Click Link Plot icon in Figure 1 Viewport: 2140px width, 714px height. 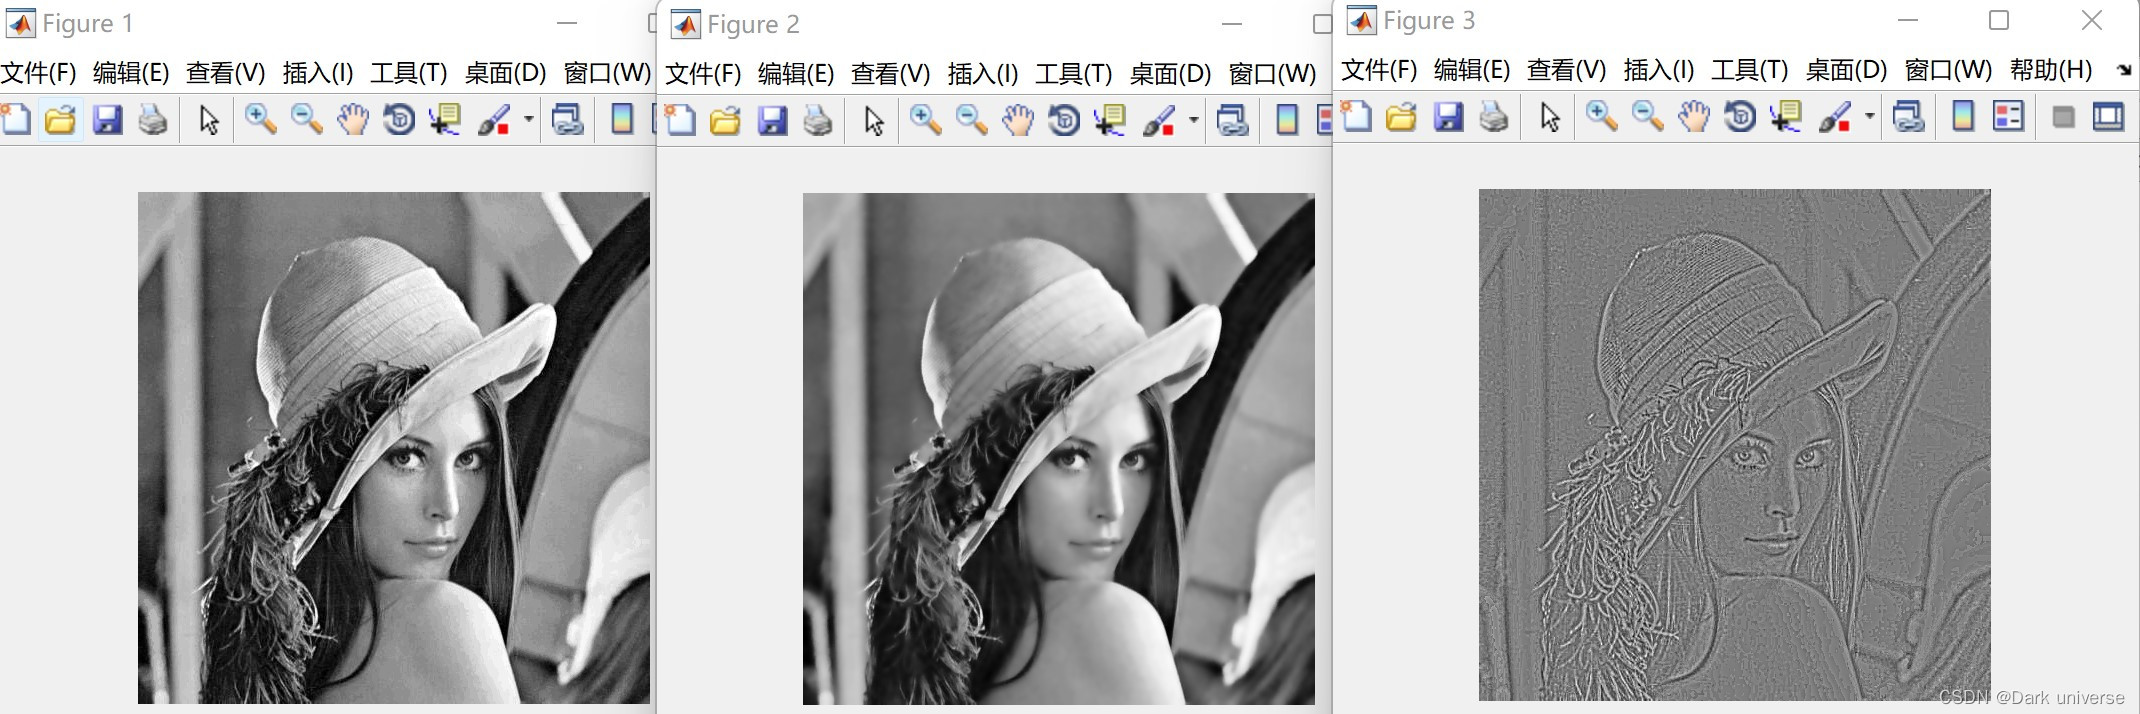pyautogui.click(x=568, y=119)
